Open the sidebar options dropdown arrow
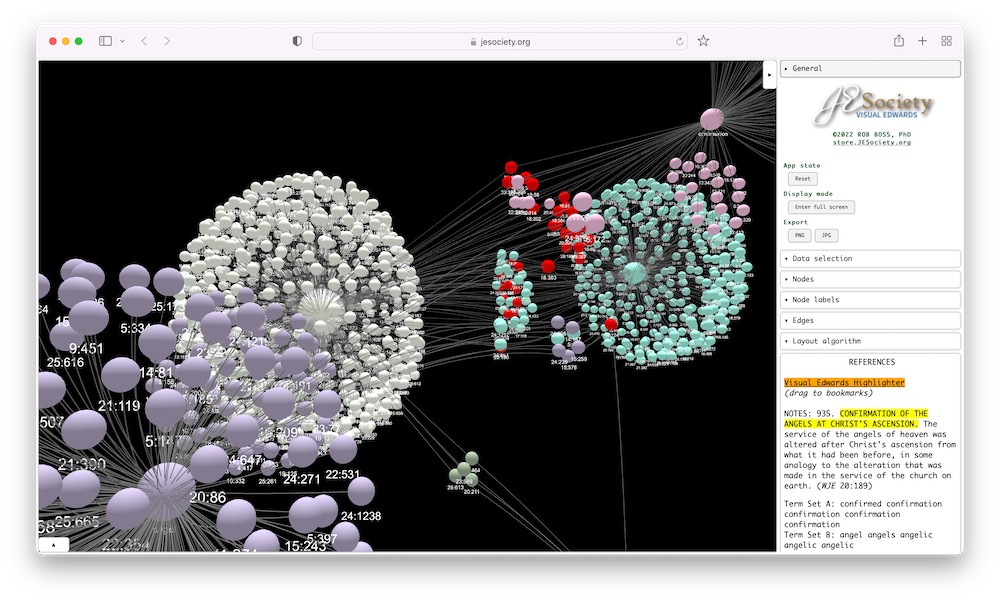1000x602 pixels. click(122, 41)
